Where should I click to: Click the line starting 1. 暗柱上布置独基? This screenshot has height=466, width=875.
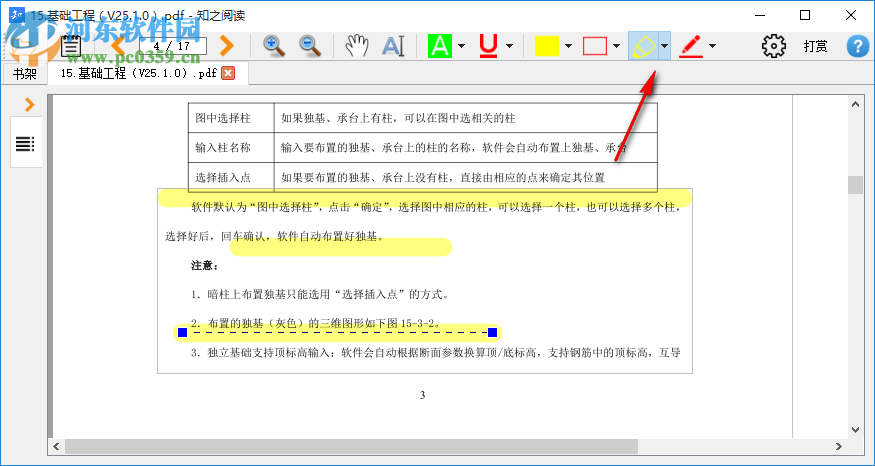tap(320, 295)
